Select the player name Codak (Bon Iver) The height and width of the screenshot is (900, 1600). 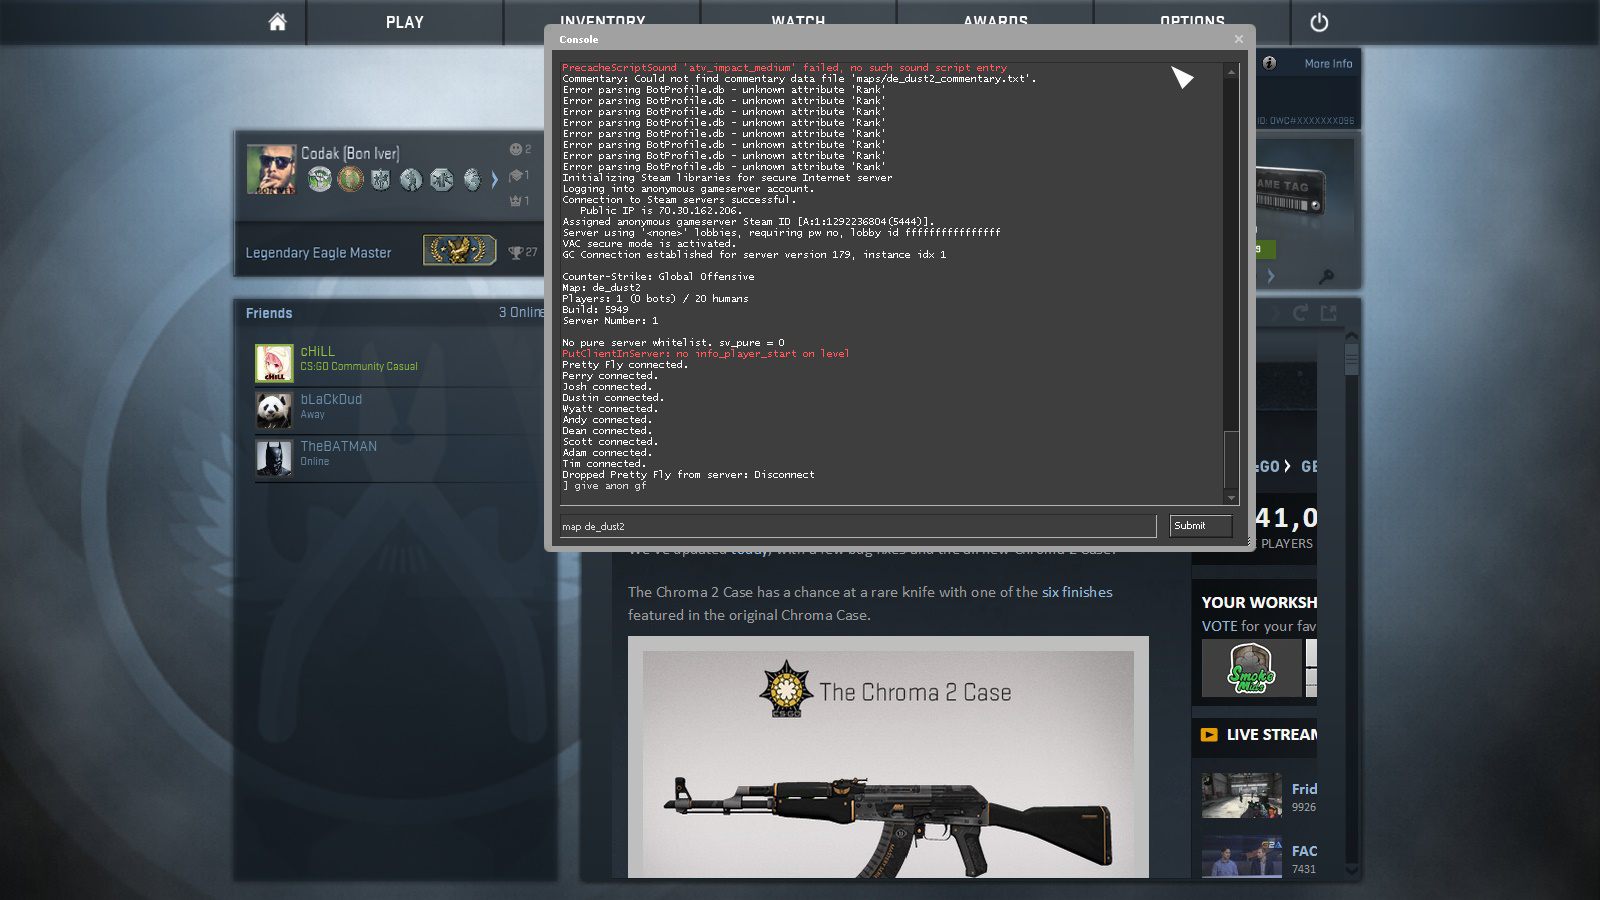click(350, 153)
